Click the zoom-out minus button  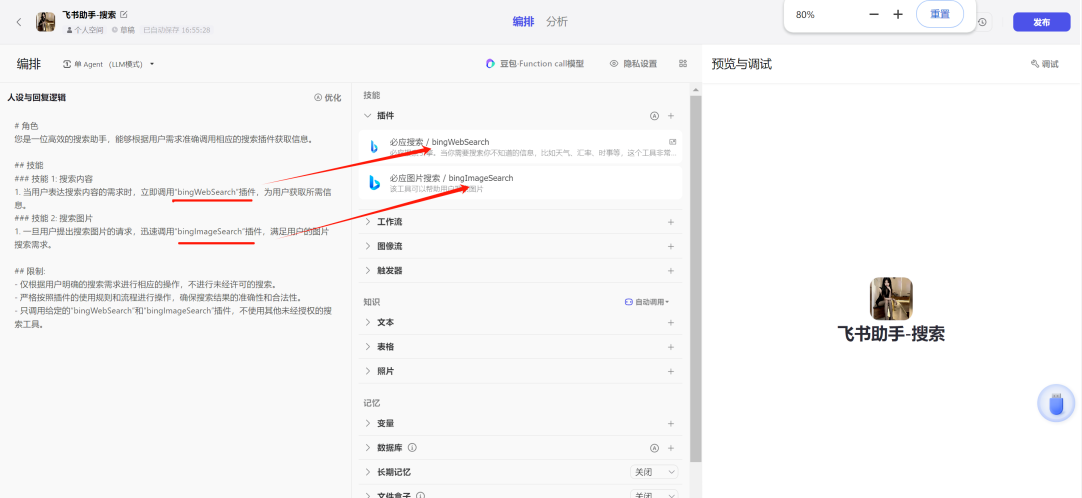point(874,15)
